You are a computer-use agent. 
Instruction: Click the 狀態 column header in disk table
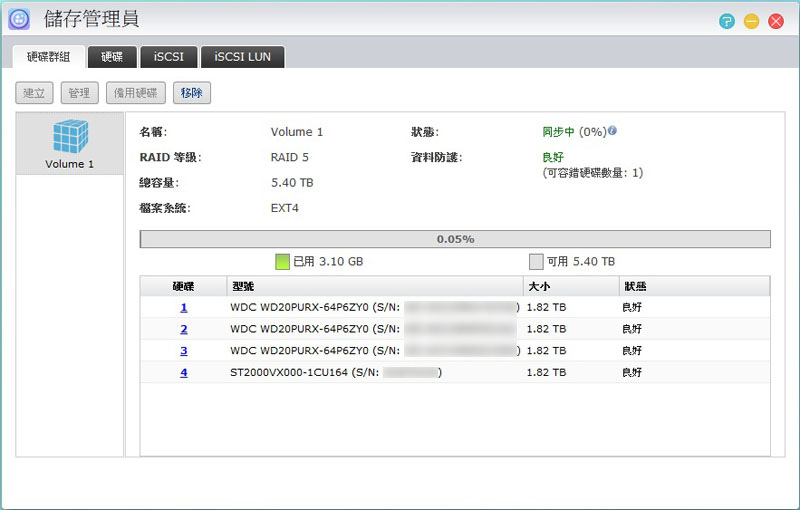pos(694,286)
